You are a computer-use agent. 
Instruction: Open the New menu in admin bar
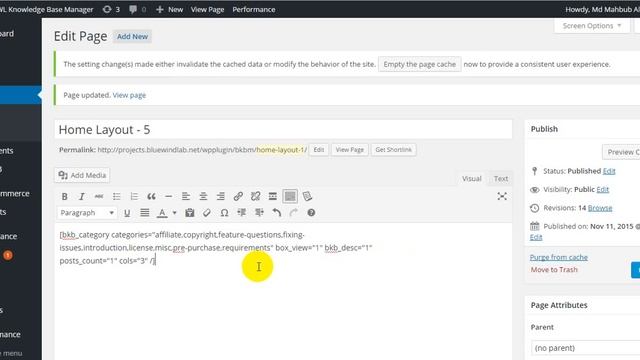(169, 9)
